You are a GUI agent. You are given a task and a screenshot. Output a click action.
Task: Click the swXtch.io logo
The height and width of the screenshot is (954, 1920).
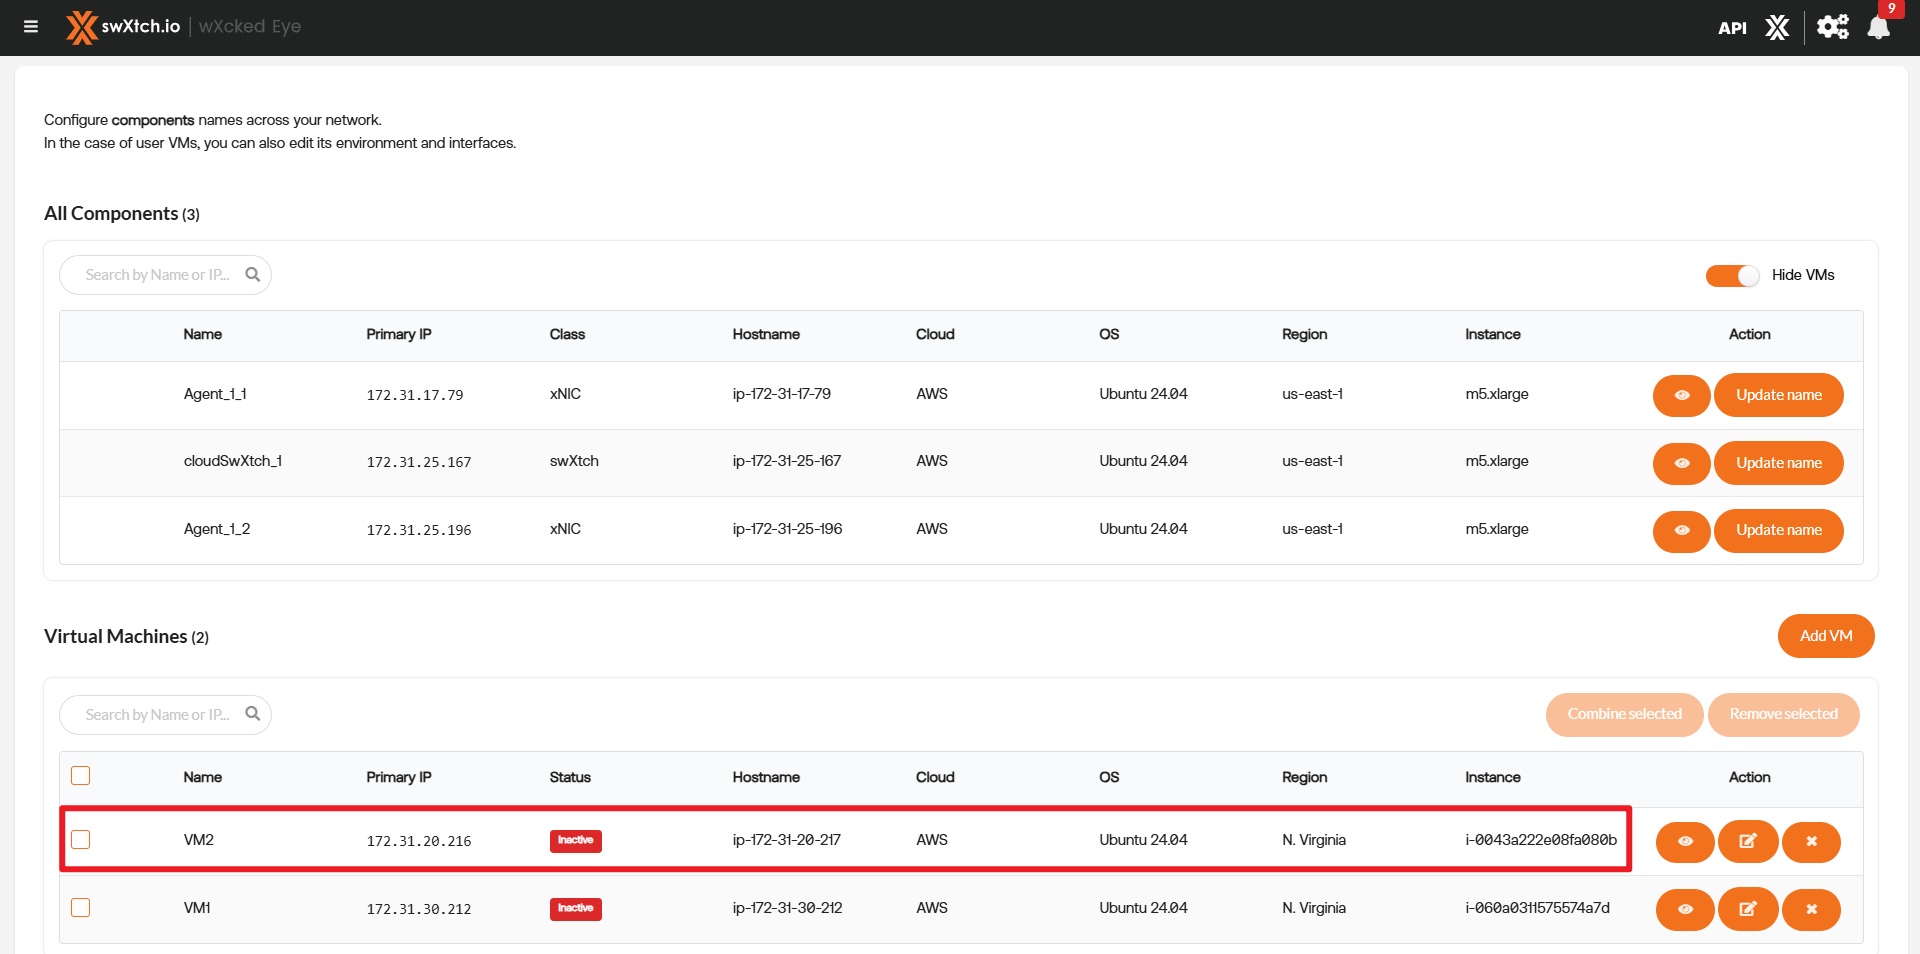click(123, 27)
